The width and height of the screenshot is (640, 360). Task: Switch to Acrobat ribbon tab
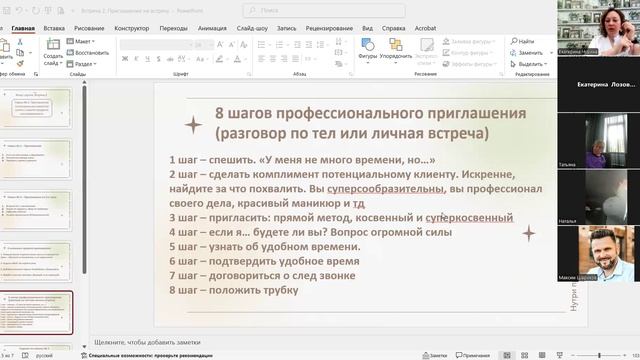click(x=425, y=28)
